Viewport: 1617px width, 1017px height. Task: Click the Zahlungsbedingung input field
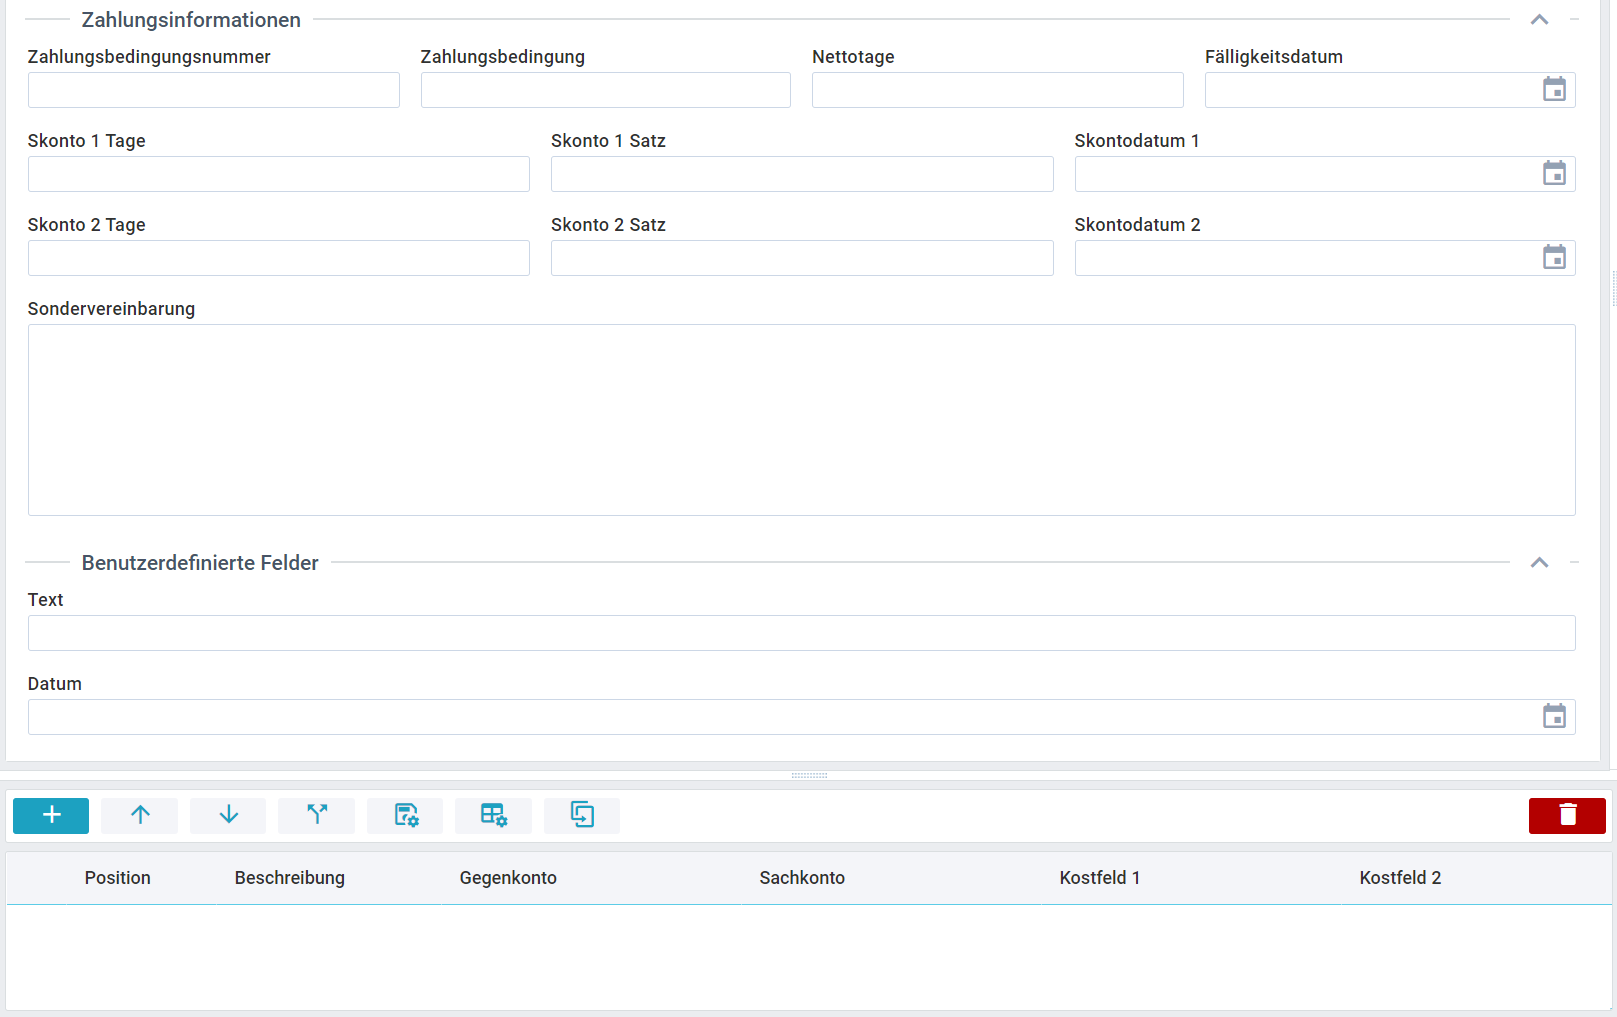(606, 90)
